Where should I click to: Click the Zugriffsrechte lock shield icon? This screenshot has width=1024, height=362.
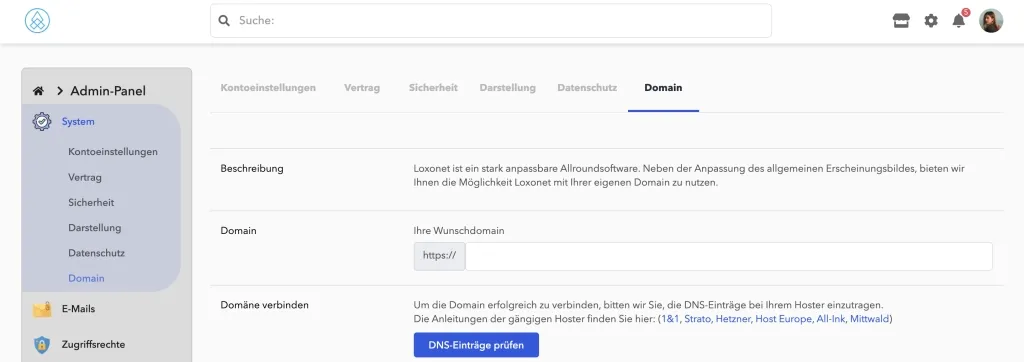(x=42, y=344)
